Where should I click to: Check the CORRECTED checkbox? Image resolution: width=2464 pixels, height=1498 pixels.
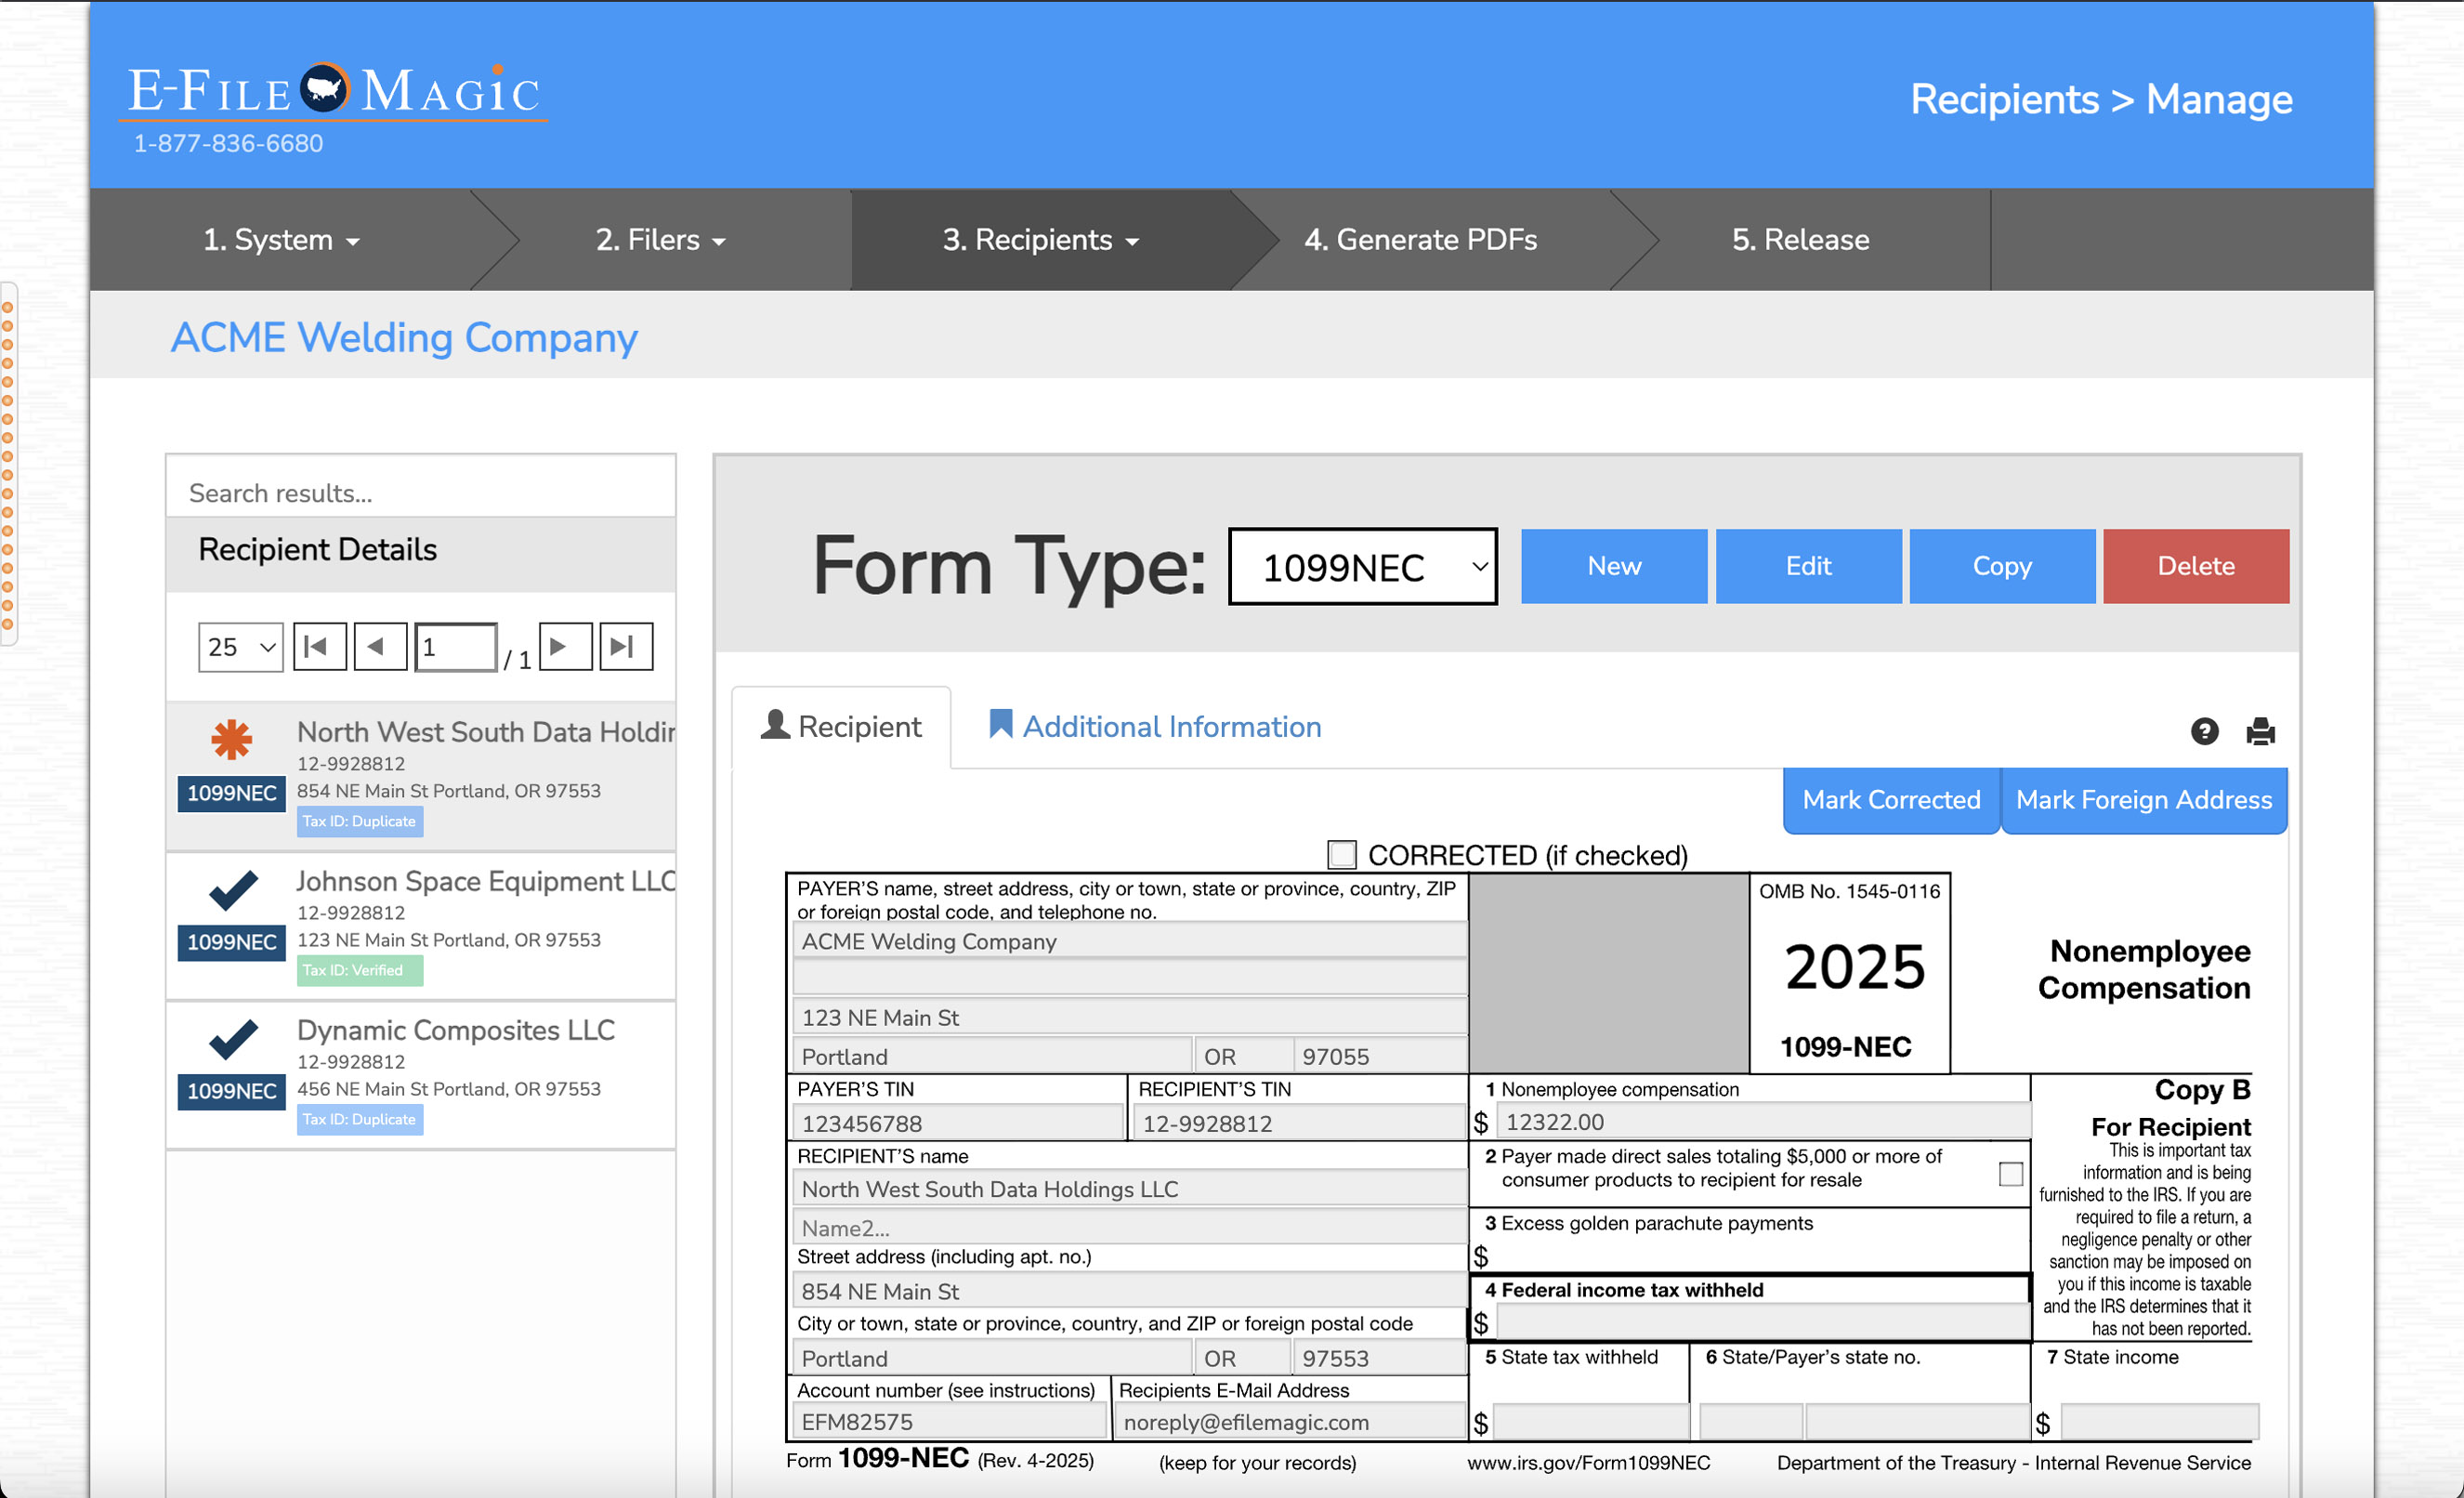tap(1341, 854)
